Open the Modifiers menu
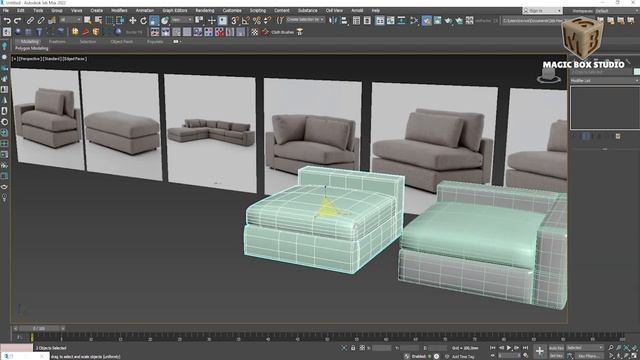 [119, 10]
